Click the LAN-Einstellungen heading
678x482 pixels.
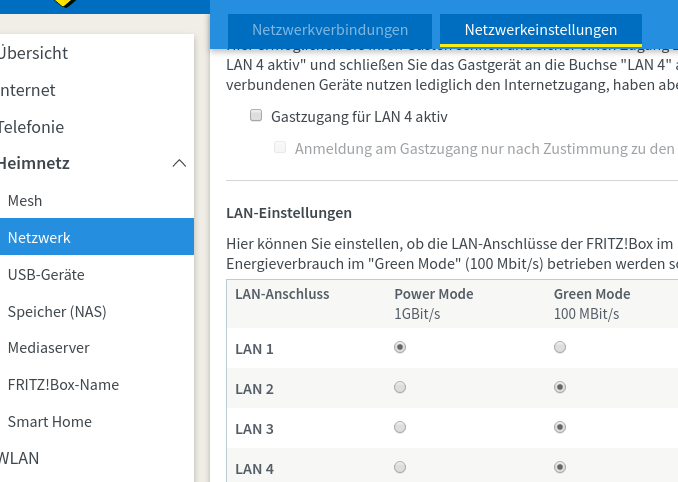point(289,213)
